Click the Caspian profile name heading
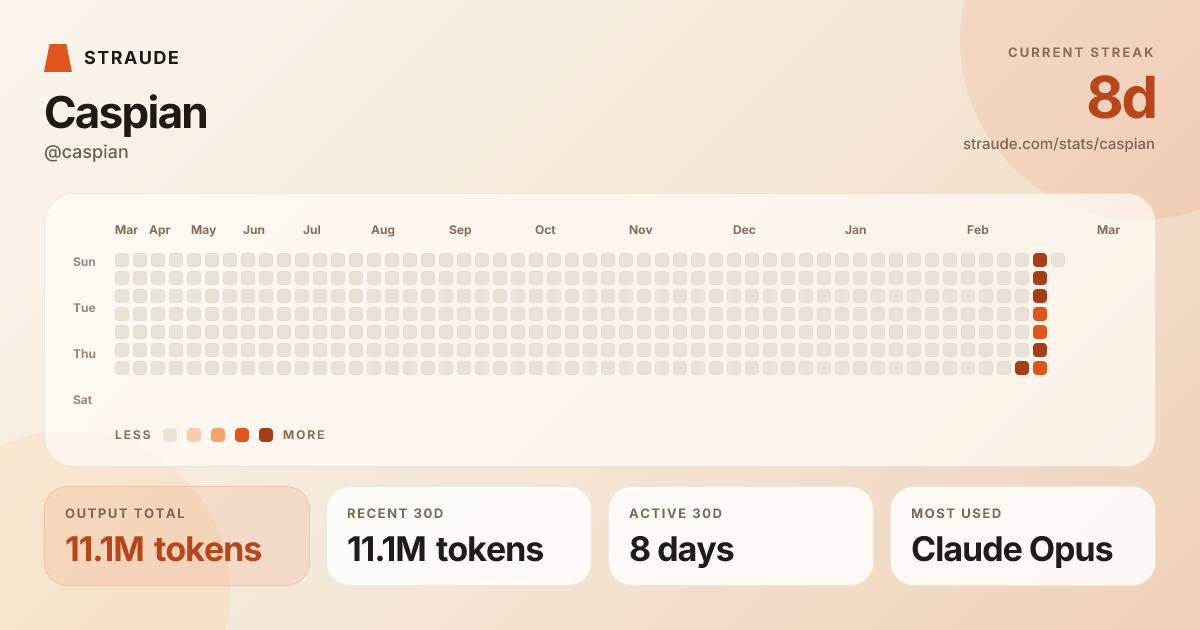The image size is (1200, 630). click(125, 113)
